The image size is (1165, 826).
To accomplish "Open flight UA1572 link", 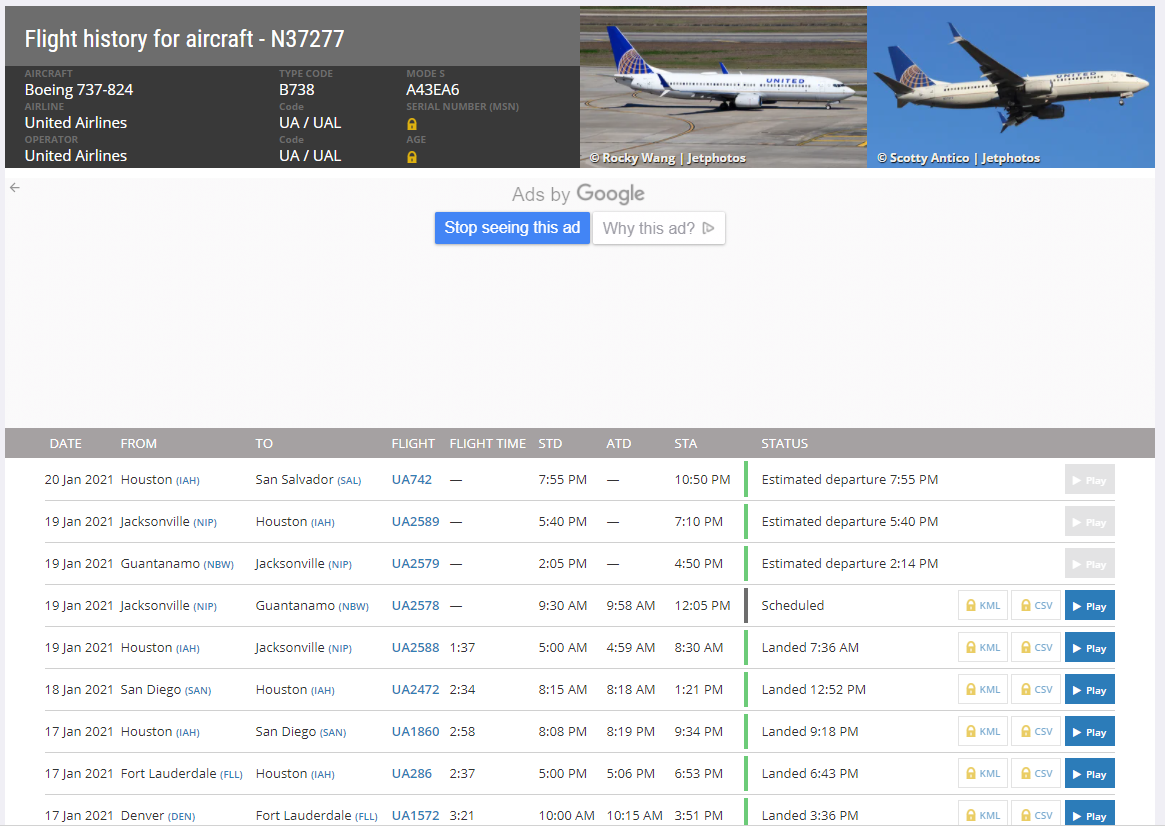I will 415,816.
